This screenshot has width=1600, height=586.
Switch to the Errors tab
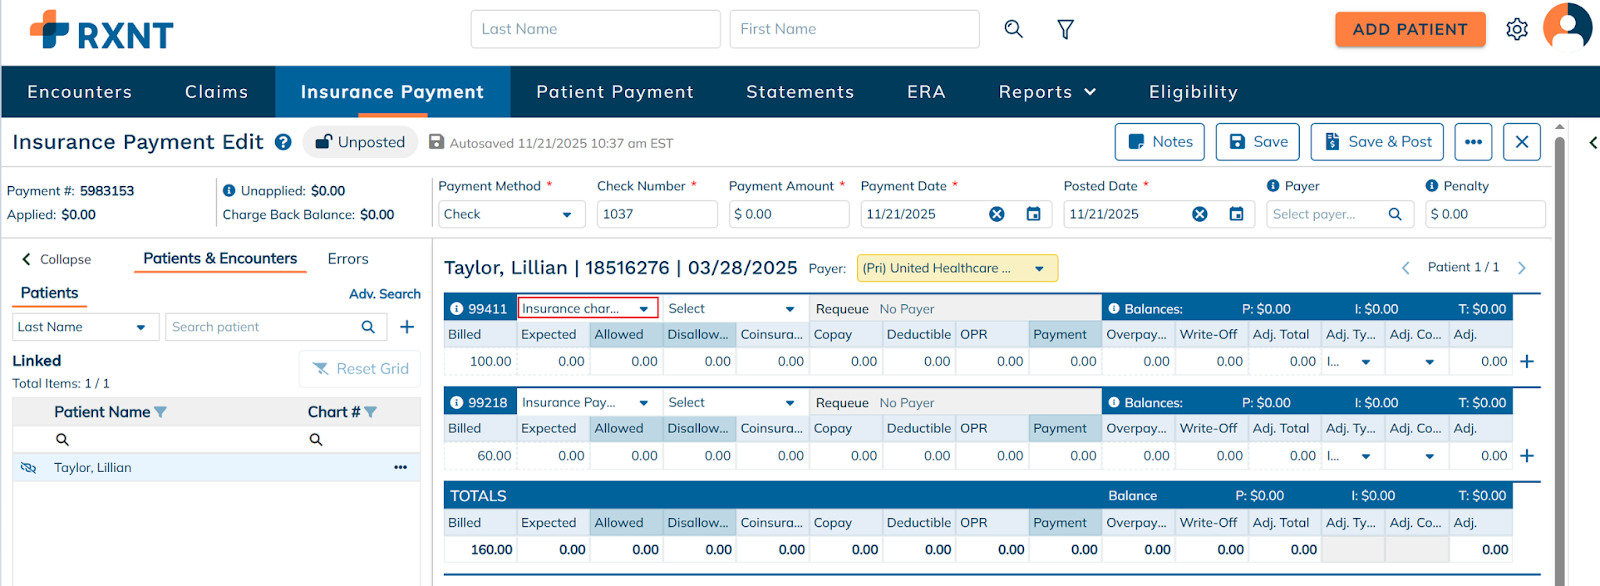click(348, 259)
